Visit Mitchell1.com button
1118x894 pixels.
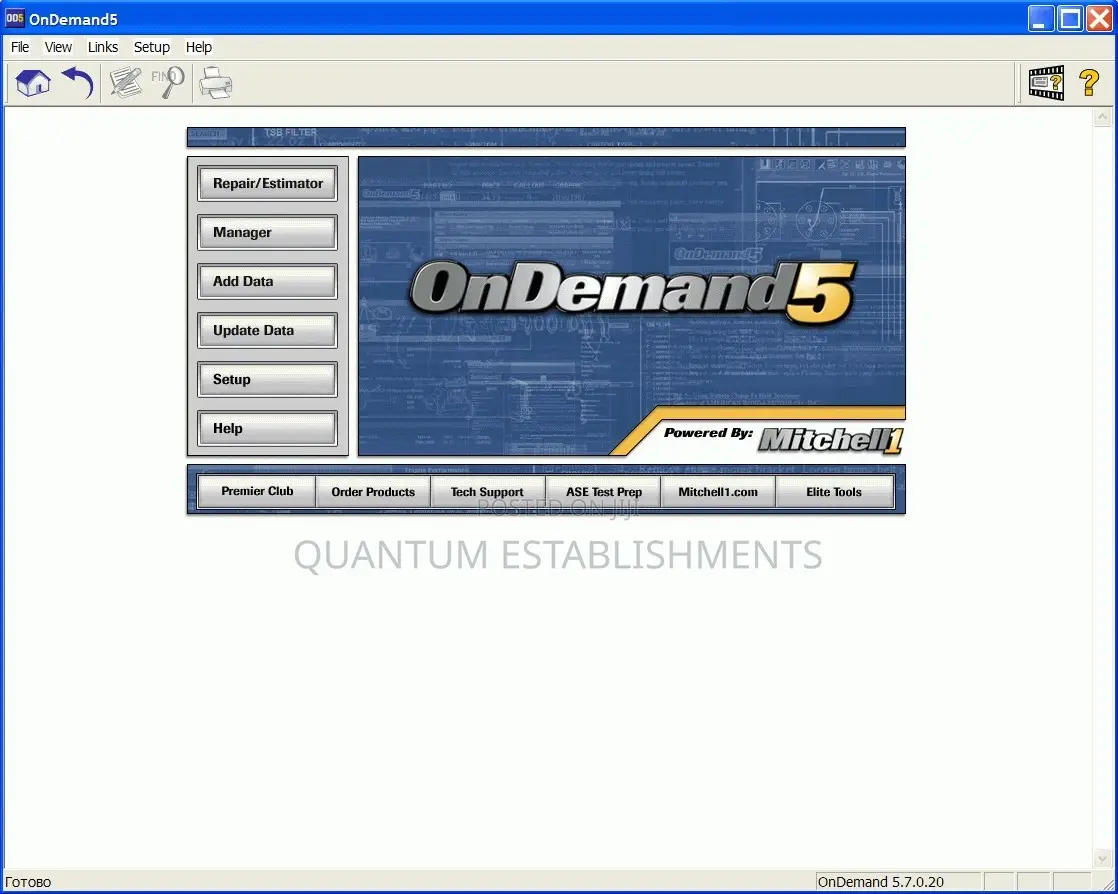pyautogui.click(x=718, y=491)
